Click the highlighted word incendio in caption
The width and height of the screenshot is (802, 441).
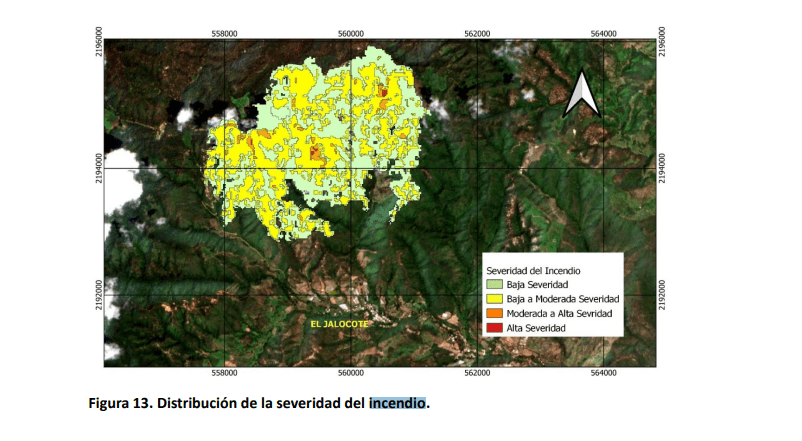click(397, 404)
